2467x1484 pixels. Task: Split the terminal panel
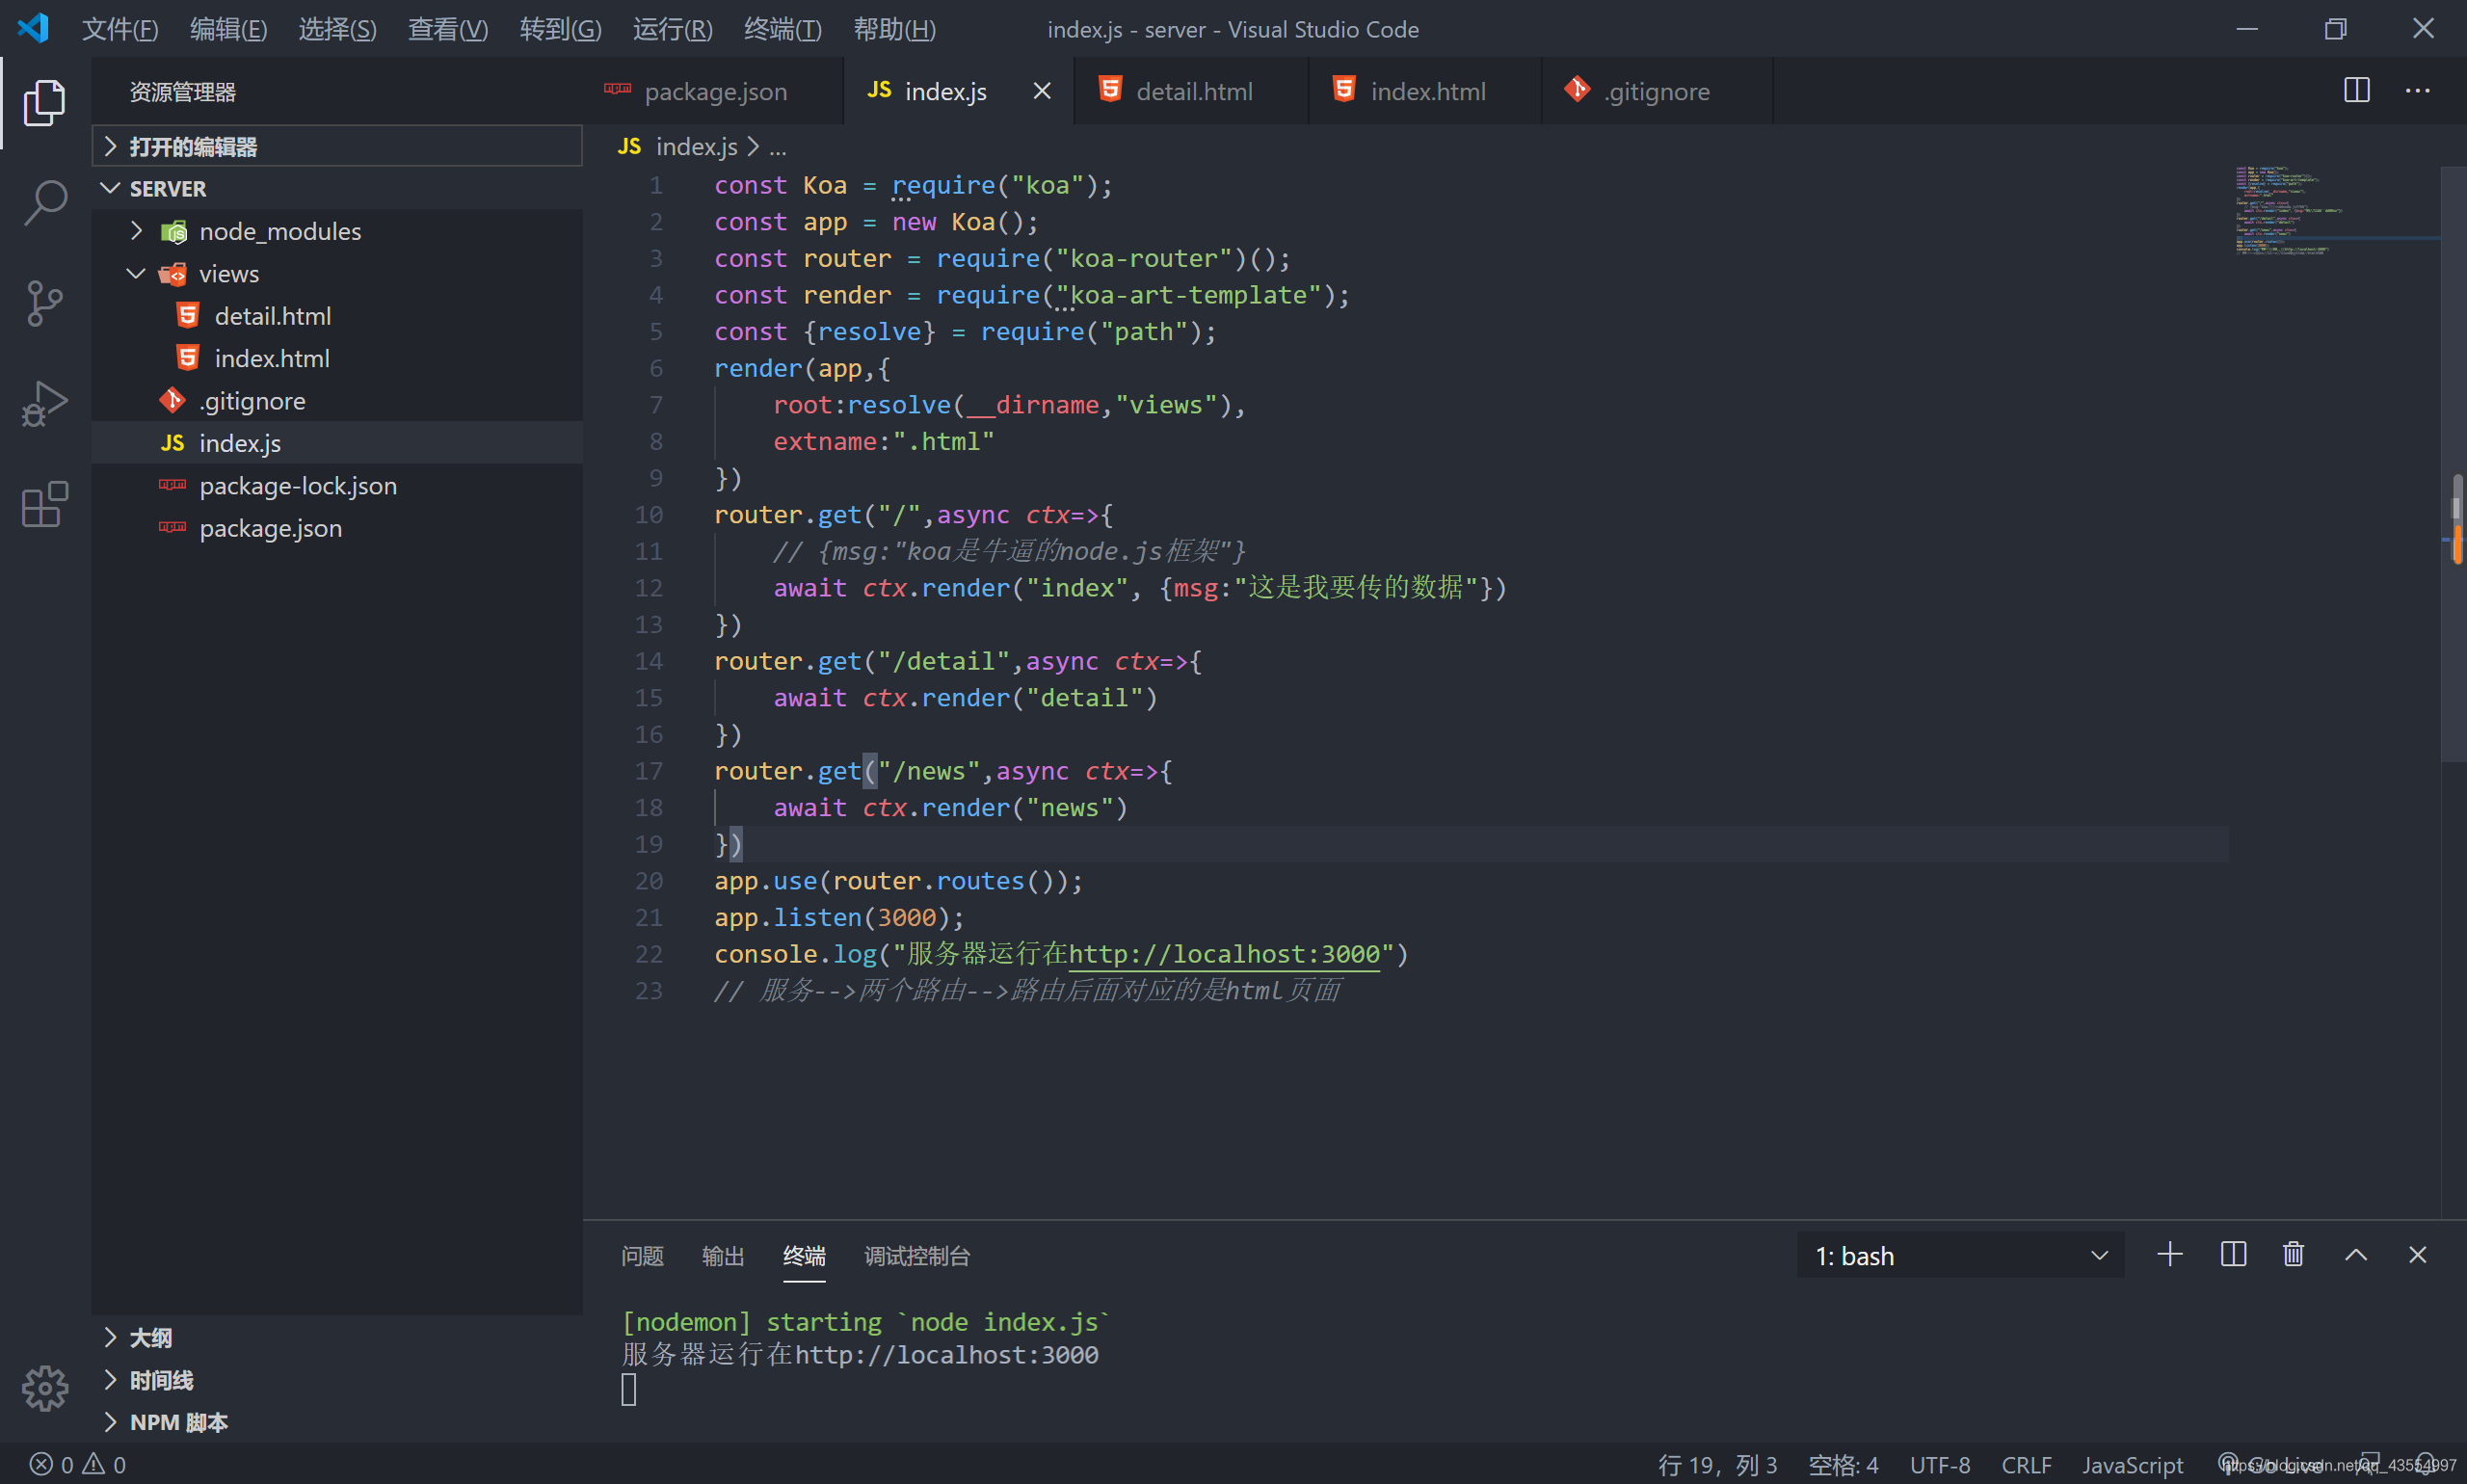2233,1254
